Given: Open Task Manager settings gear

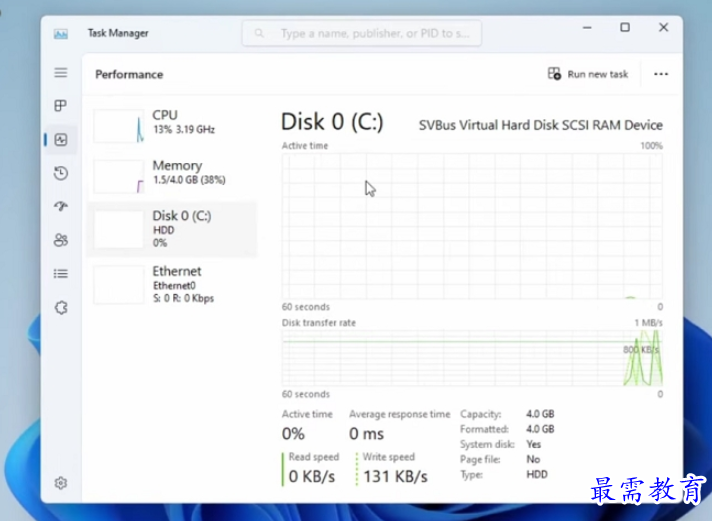Looking at the screenshot, I should tap(61, 483).
